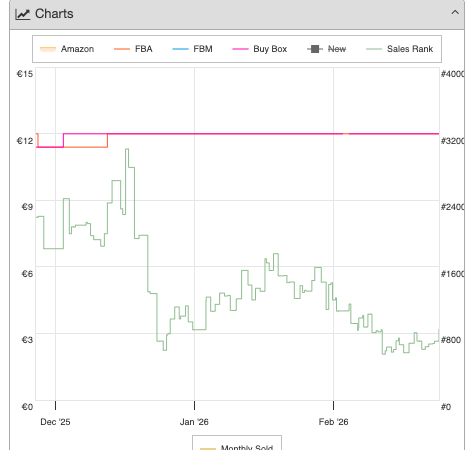Collapse the Charts panel with the chevron
This screenshot has height=450, width=474.
click(x=455, y=13)
